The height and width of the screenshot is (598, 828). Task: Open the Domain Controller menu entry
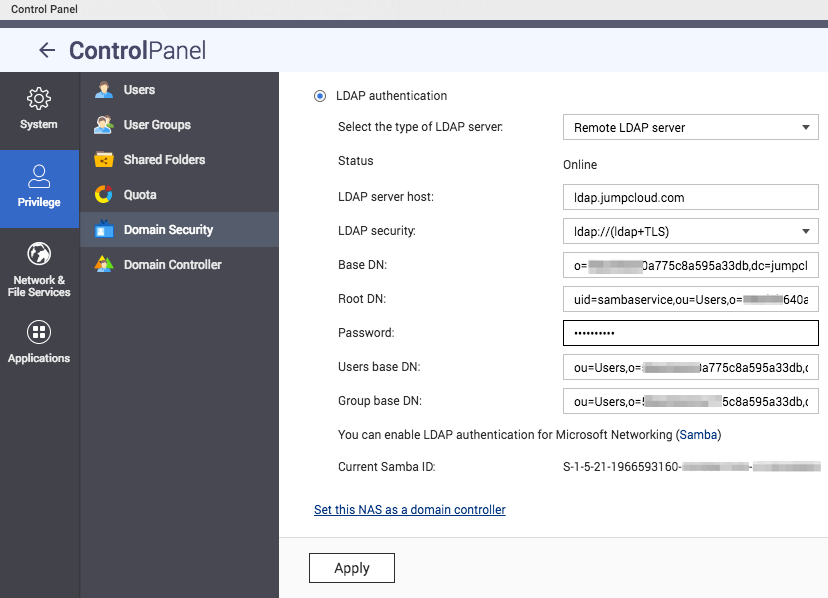[x=180, y=264]
